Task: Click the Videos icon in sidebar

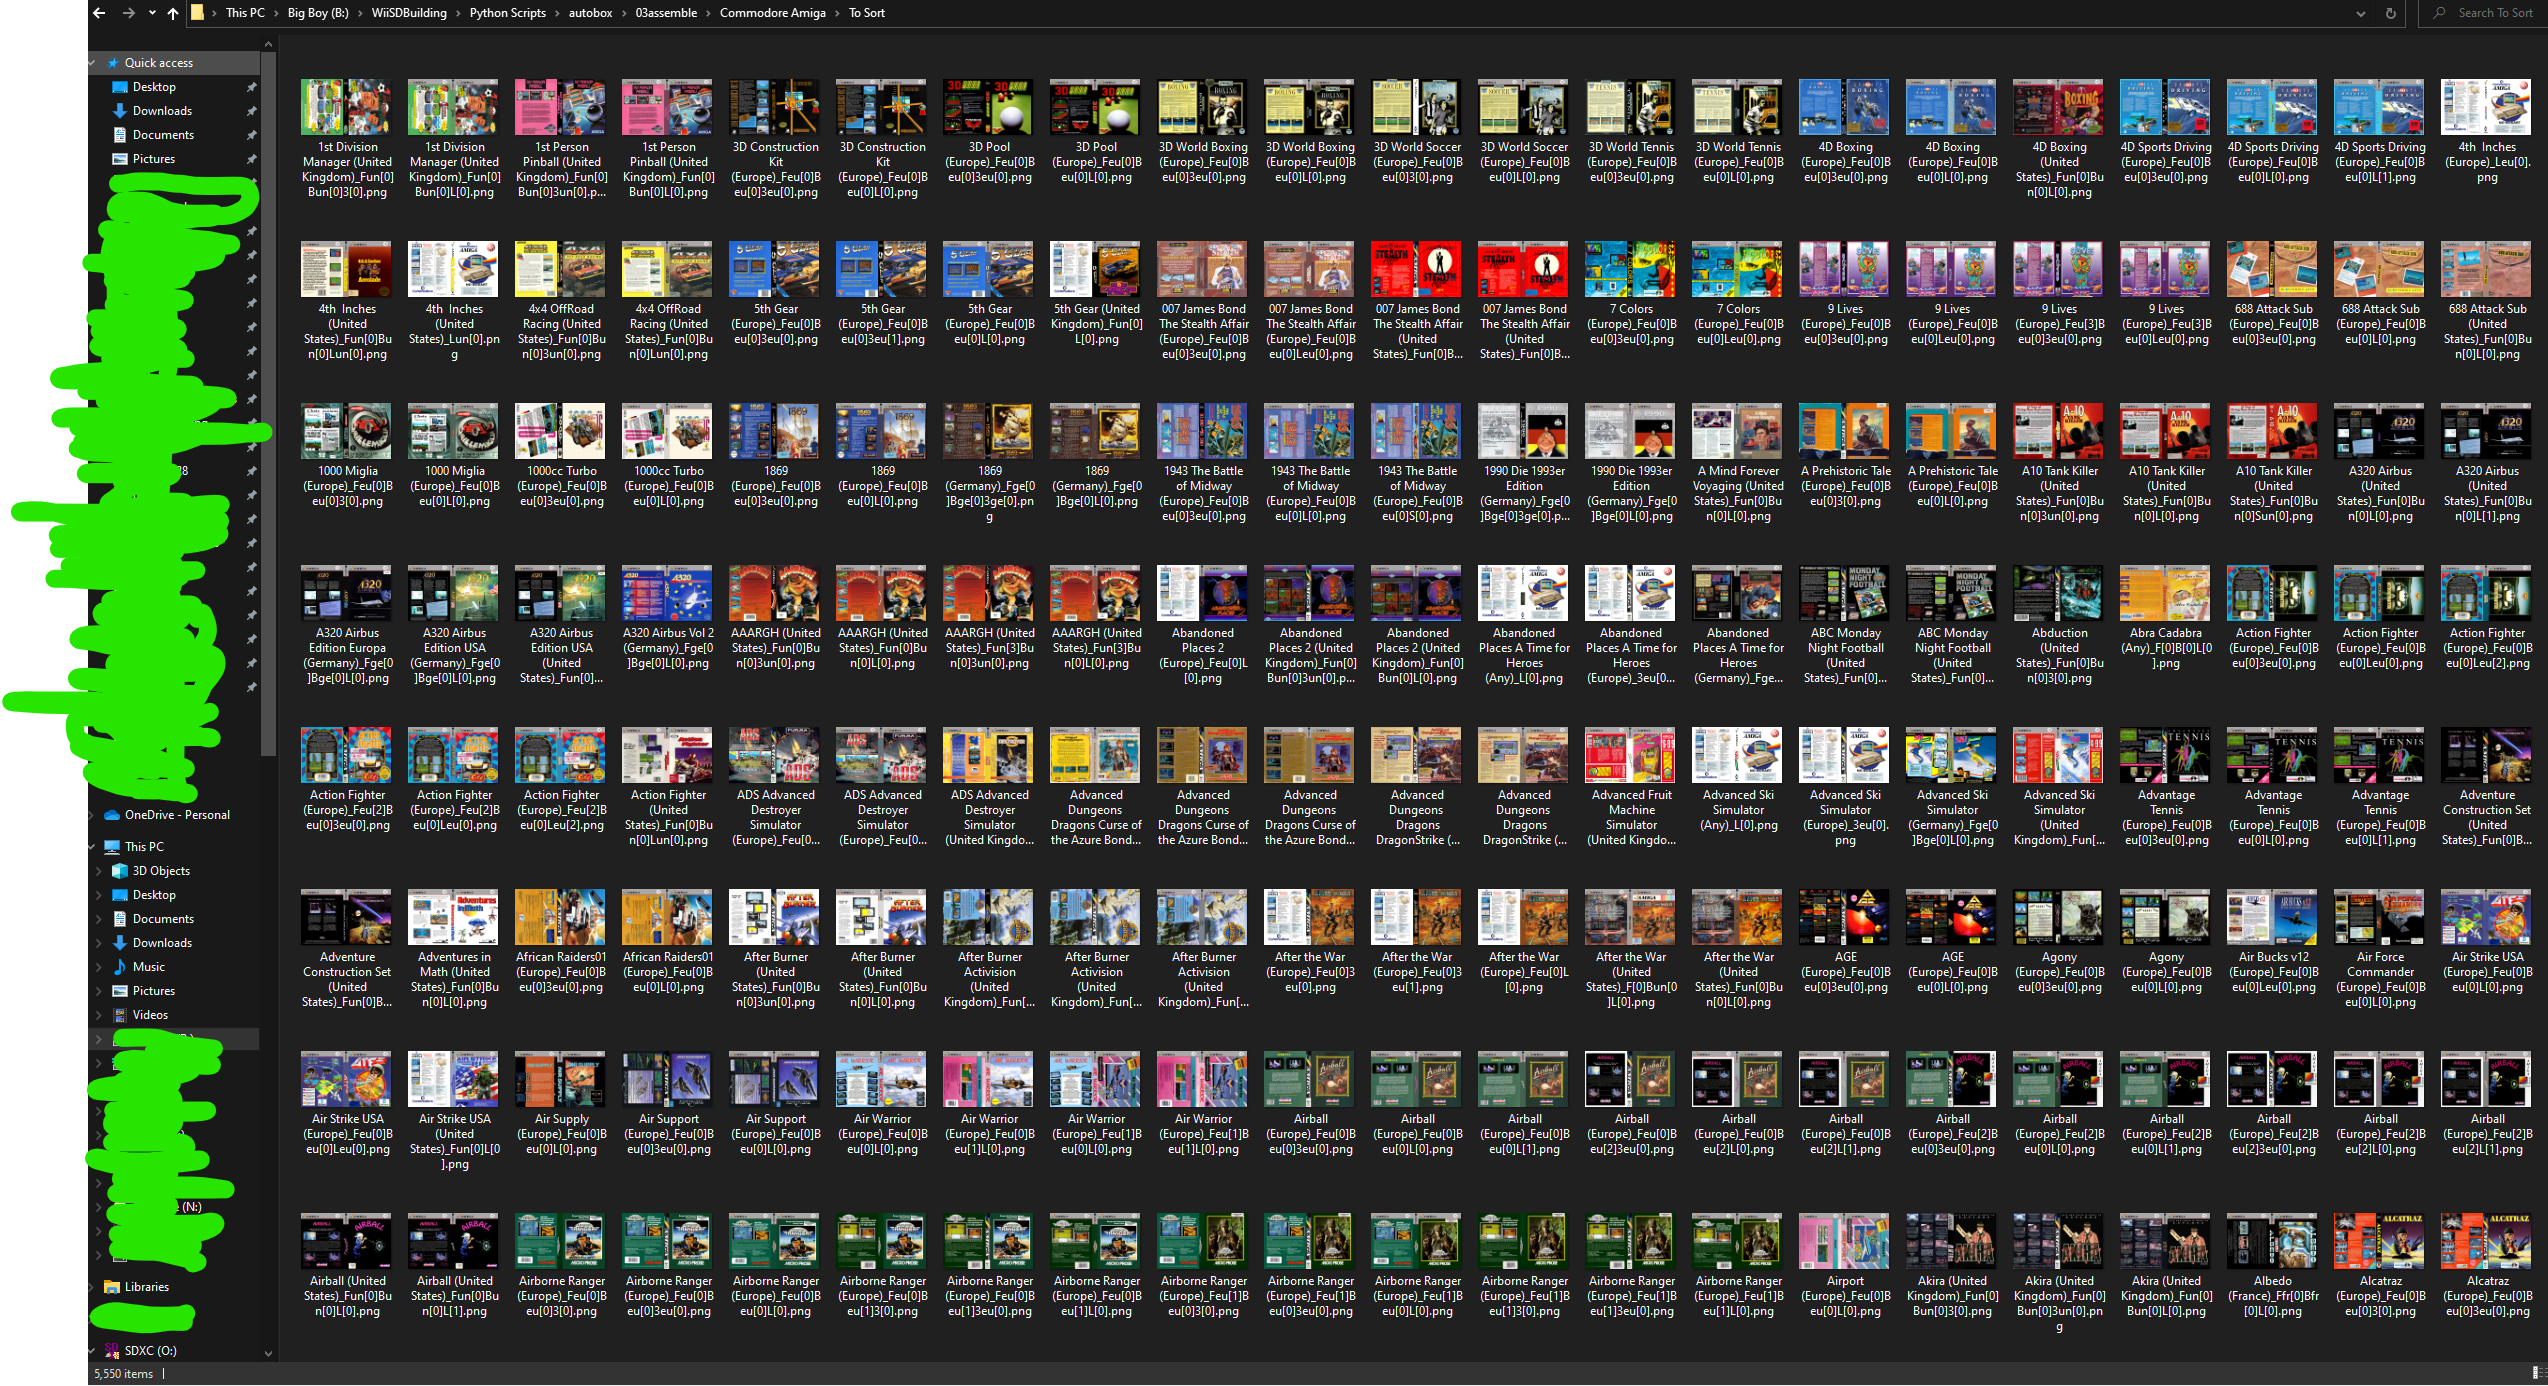Action: pos(120,1015)
